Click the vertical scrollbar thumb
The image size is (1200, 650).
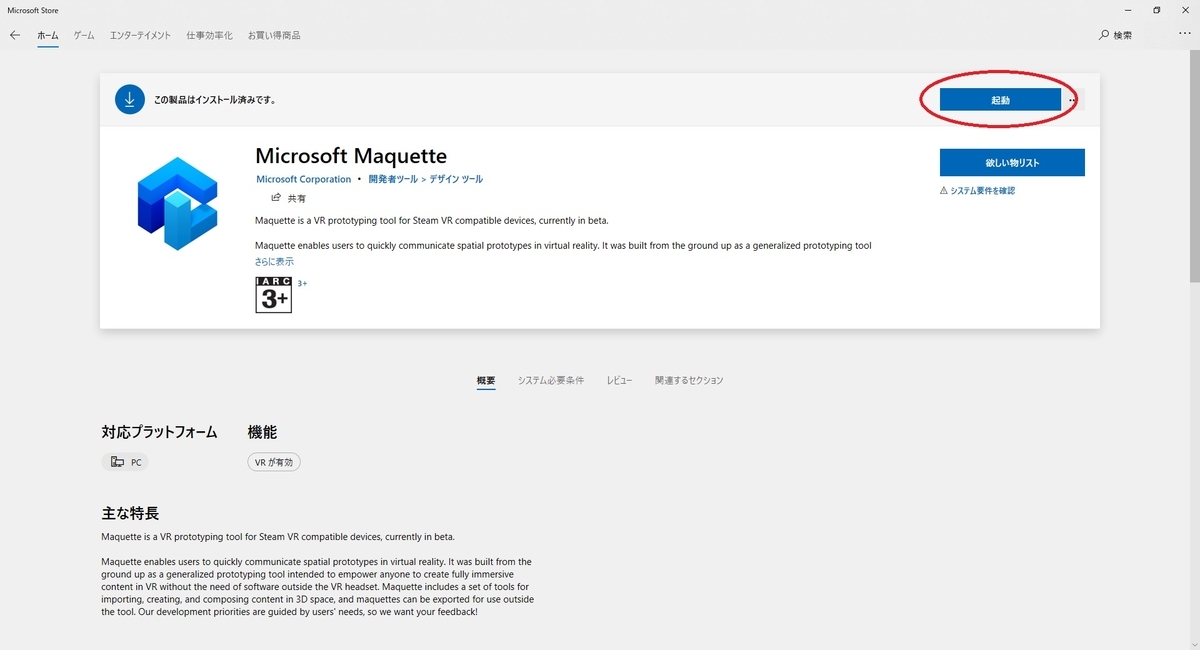(1194, 165)
